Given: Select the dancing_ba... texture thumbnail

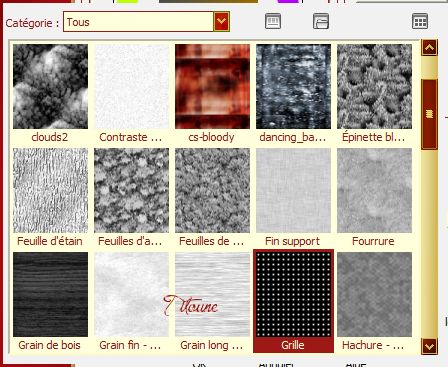Looking at the screenshot, I should click(293, 87).
